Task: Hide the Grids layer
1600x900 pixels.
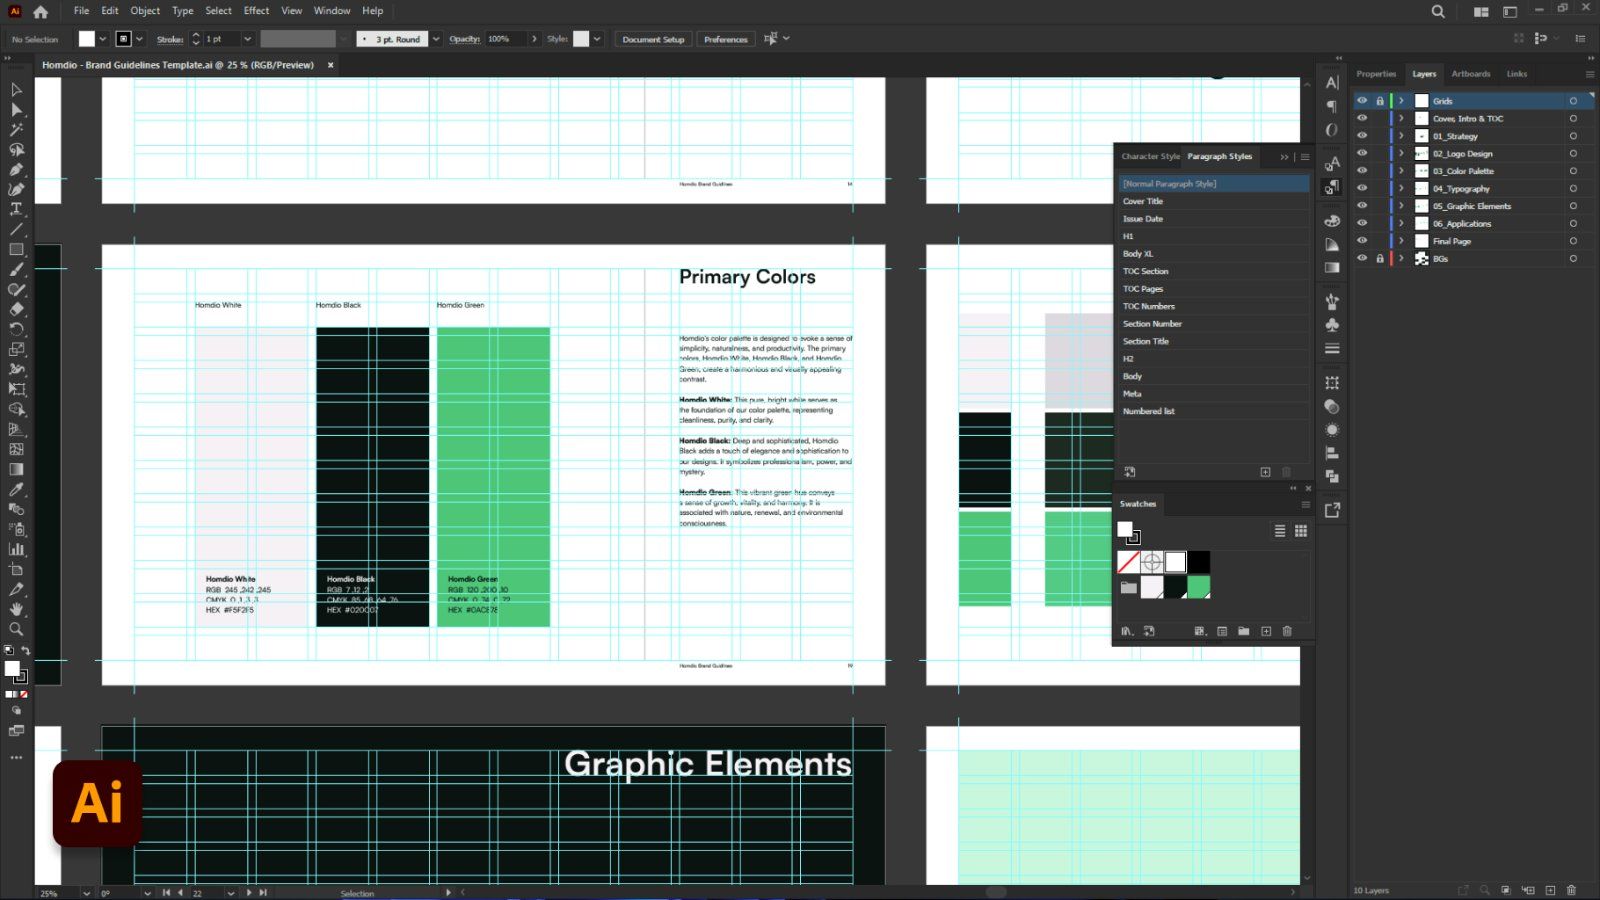Action: pyautogui.click(x=1362, y=101)
